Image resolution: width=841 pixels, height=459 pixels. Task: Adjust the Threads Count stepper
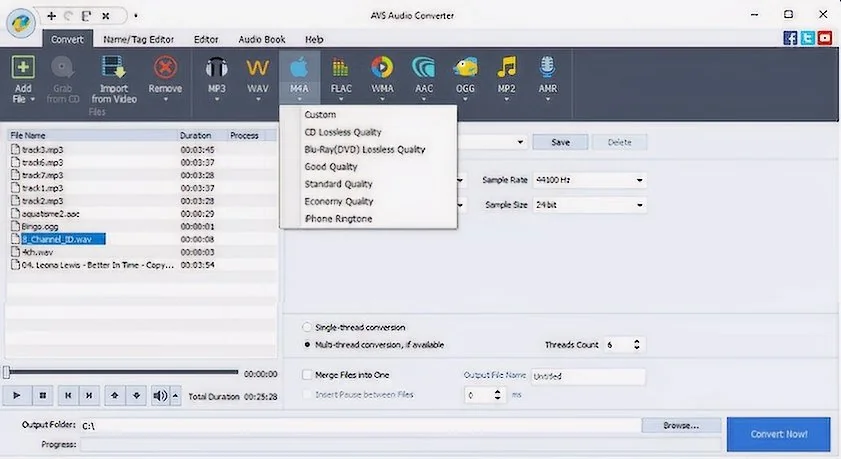637,345
